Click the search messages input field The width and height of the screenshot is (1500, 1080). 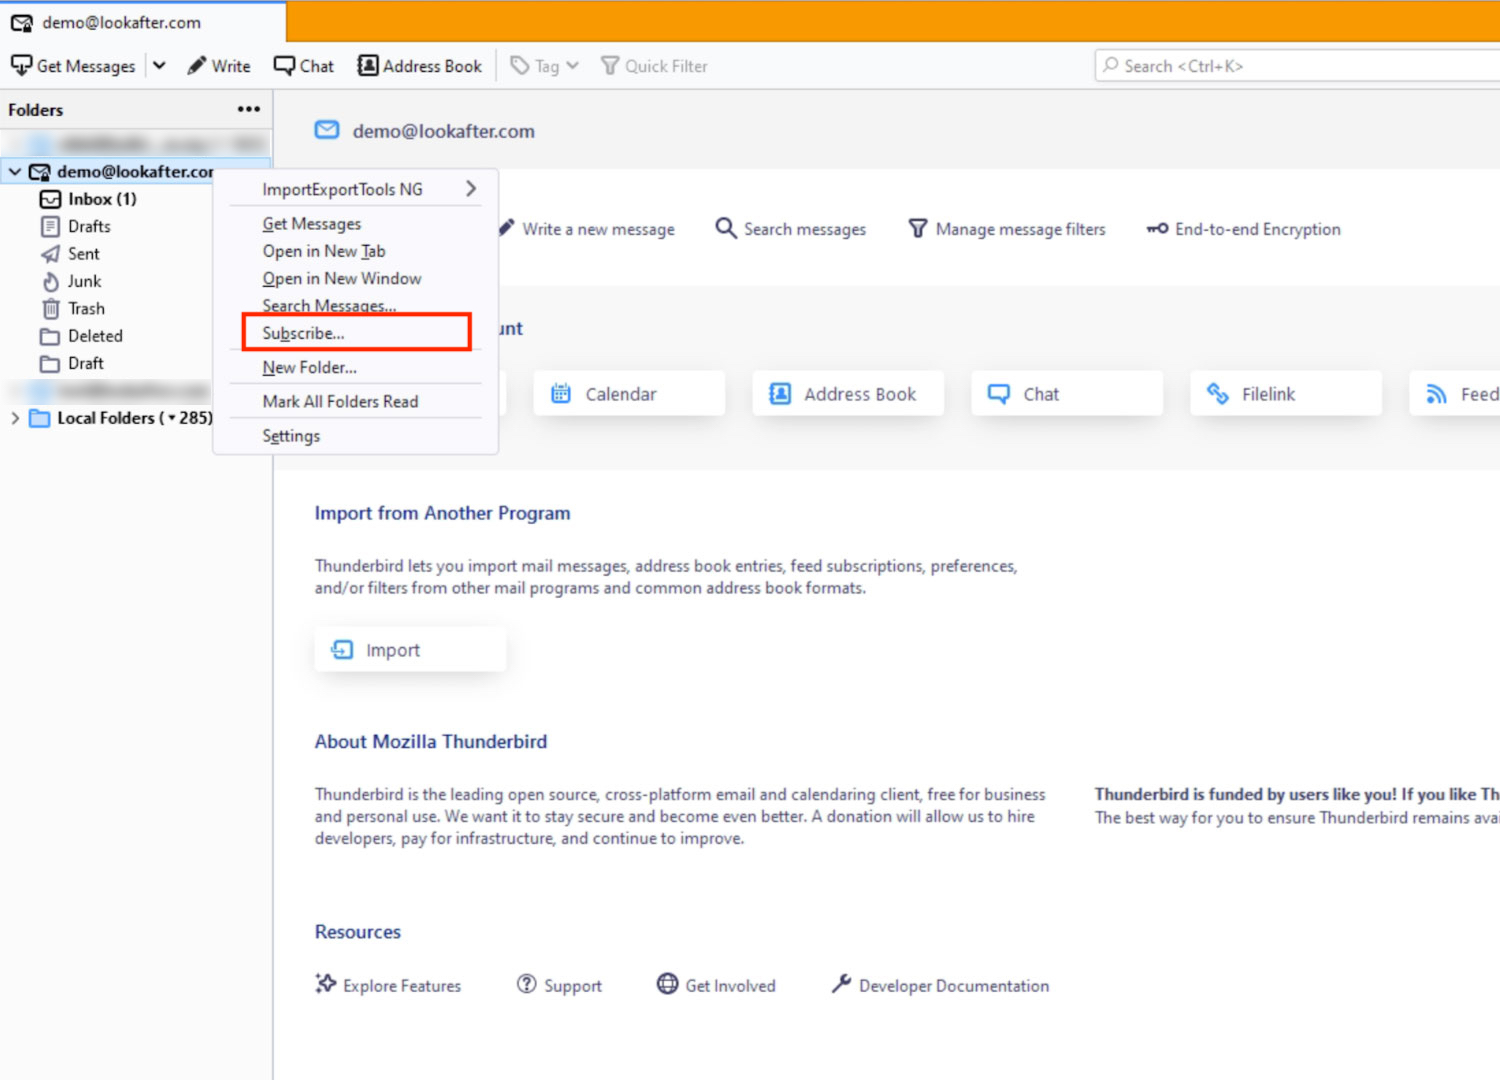[1300, 66]
